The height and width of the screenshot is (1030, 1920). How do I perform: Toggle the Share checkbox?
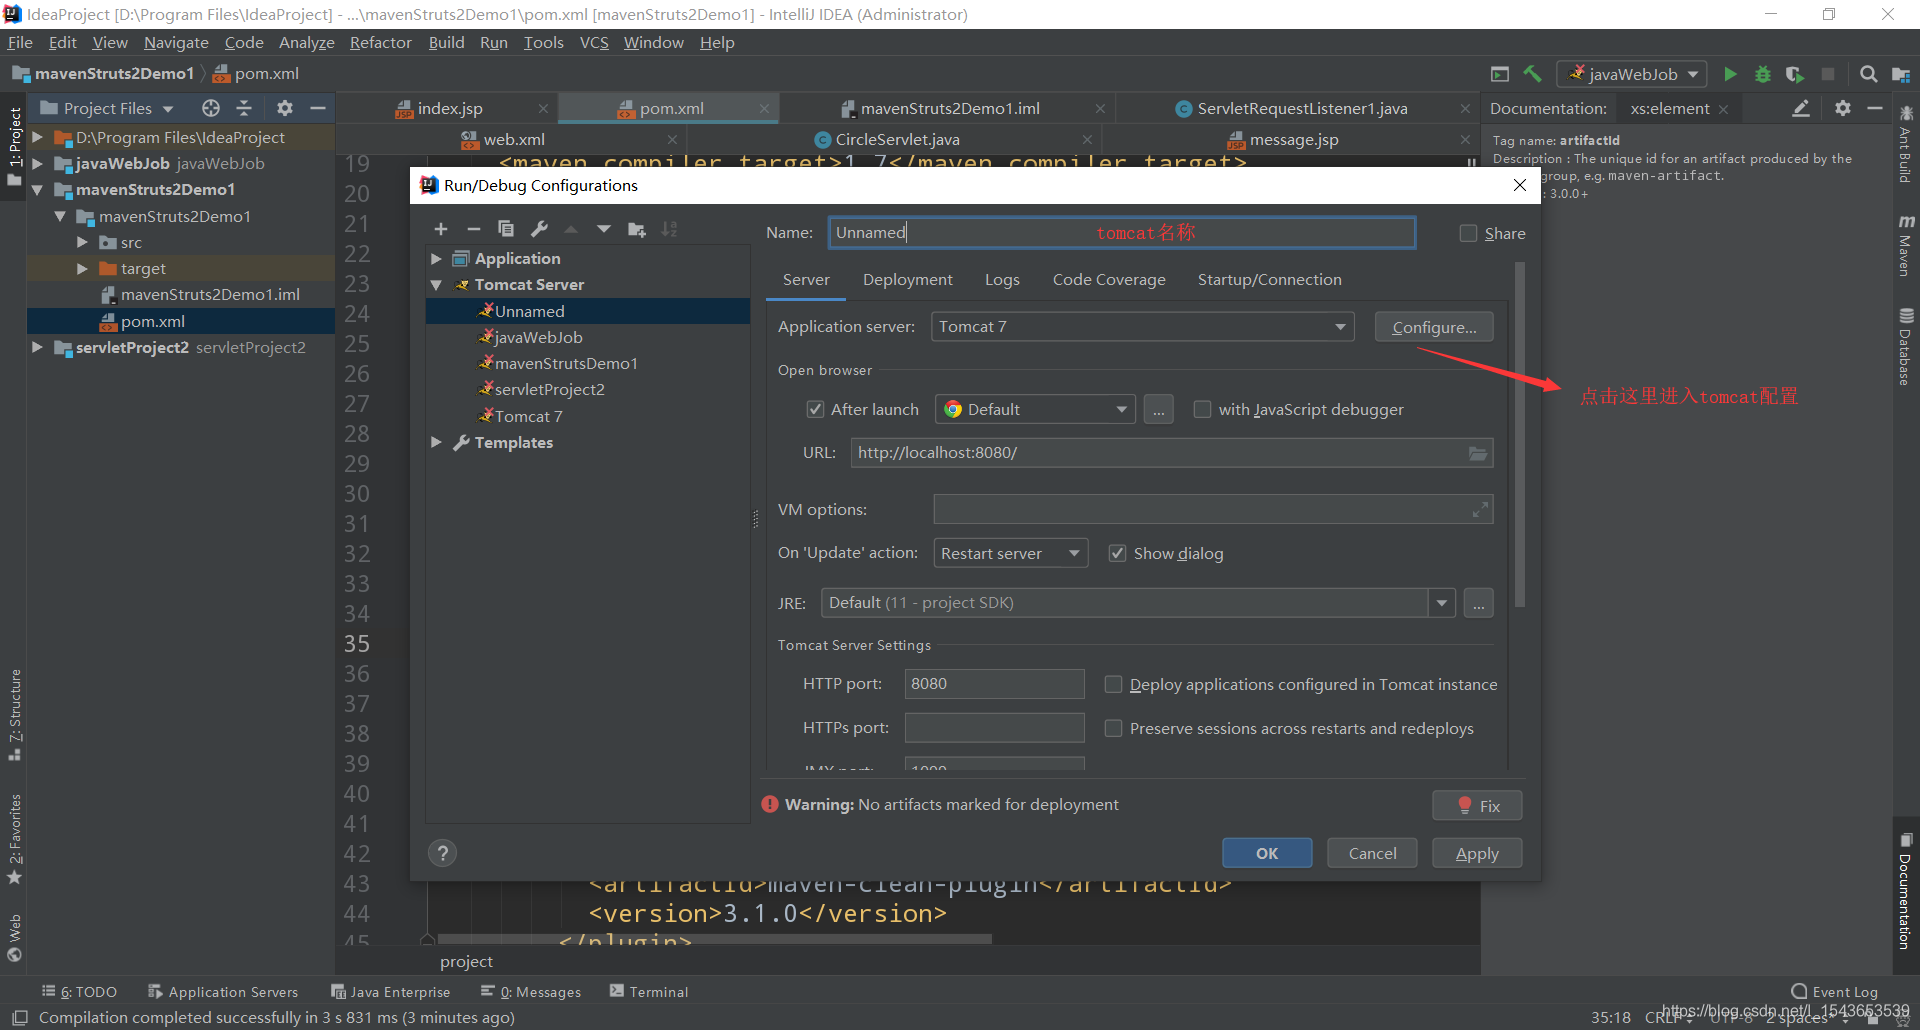(1468, 233)
